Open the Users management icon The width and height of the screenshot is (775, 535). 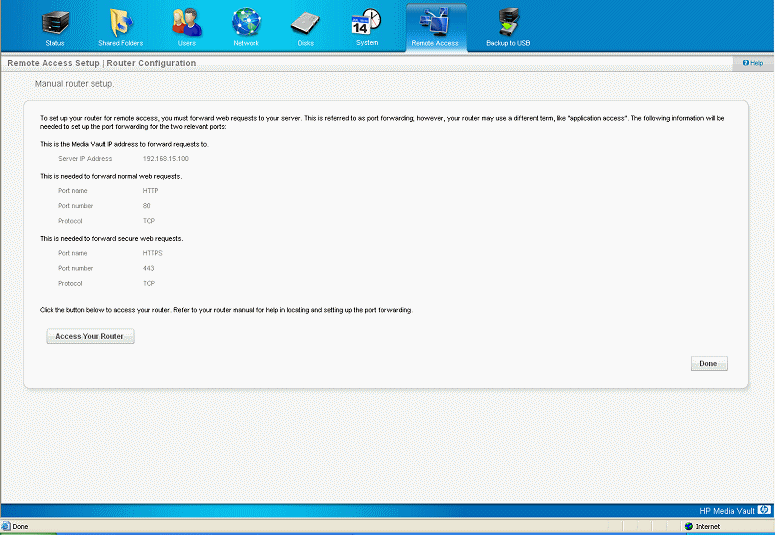click(x=185, y=23)
